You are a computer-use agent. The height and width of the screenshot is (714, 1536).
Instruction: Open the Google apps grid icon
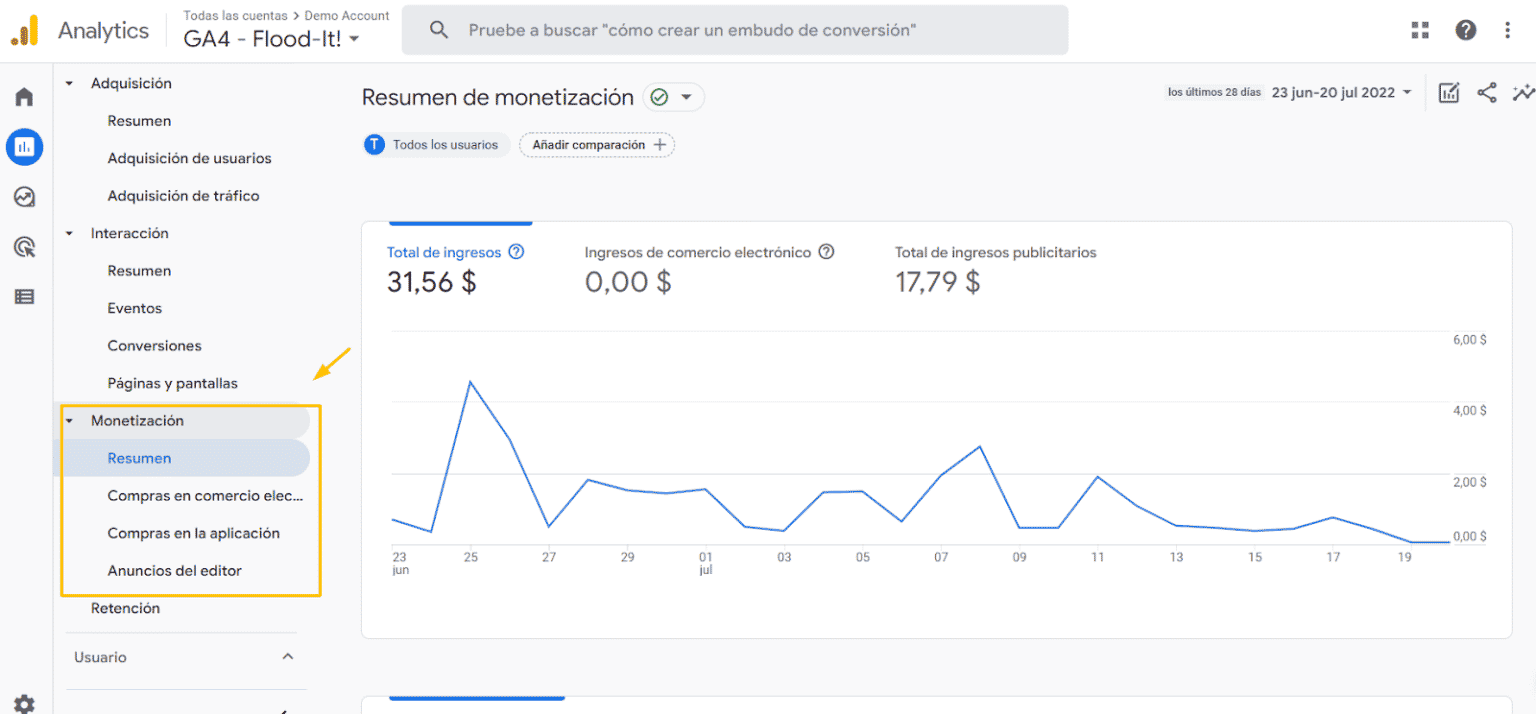(1419, 29)
